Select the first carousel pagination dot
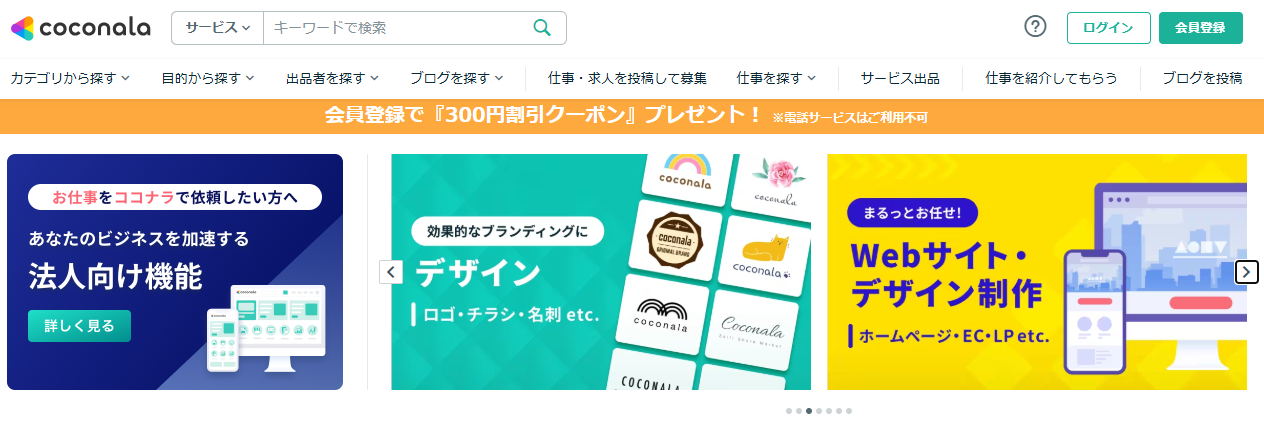Screen dimensions: 1264x425 [789, 411]
